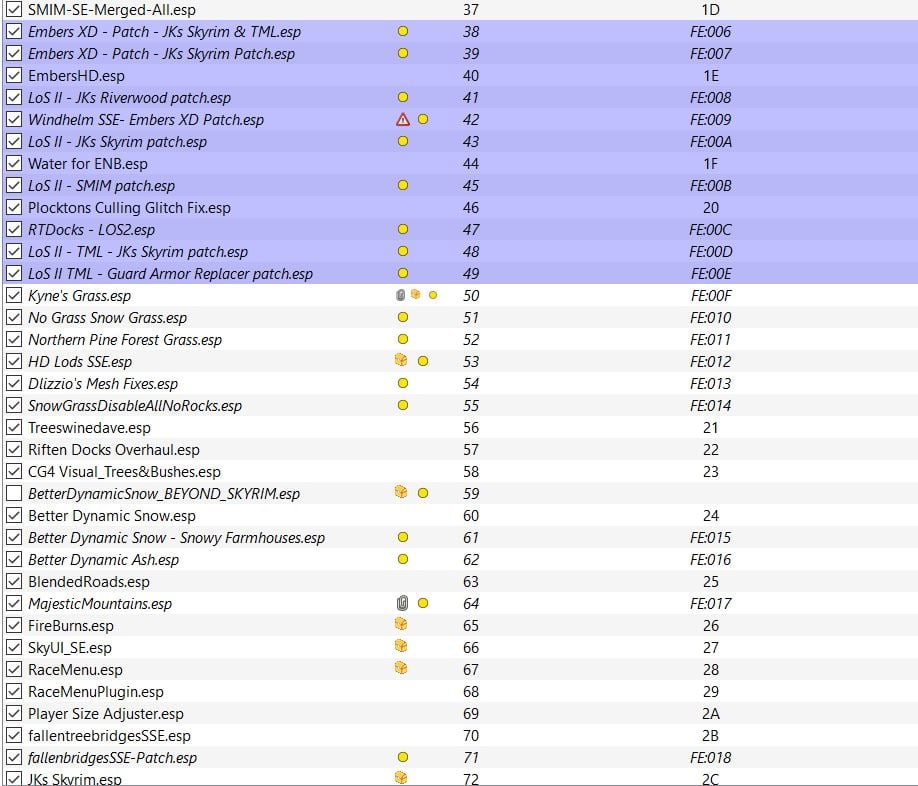Select HD Lods SSE.esp plugin name

point(80,362)
